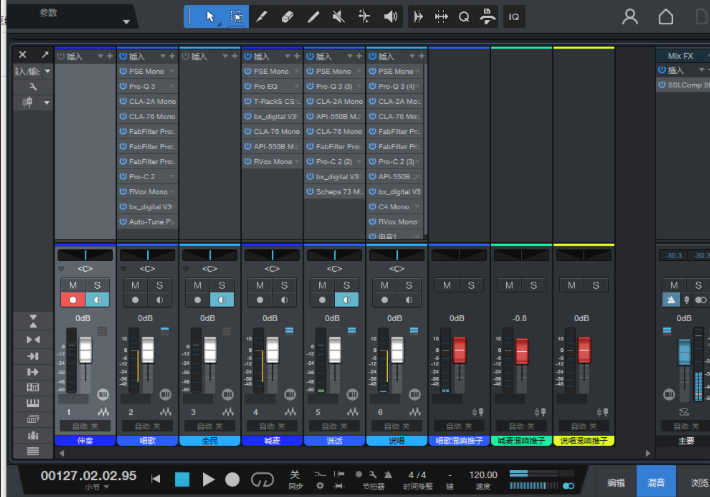The image size is (710, 497).
Task: Open the 参数 dropdown arrow
Action: [126, 21]
